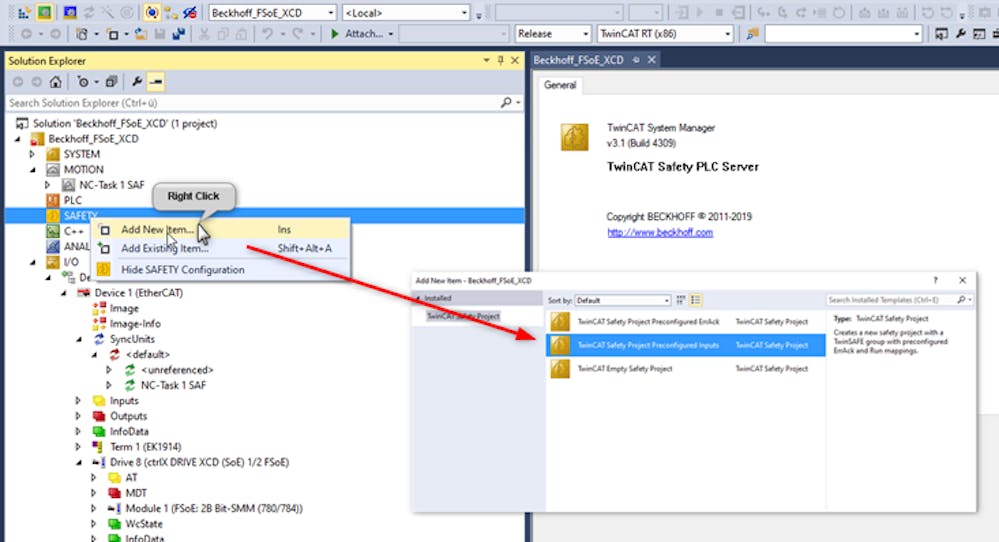Restart TwinCAT in run mode (green icon)
This screenshot has width=999, height=542.
tap(45, 13)
